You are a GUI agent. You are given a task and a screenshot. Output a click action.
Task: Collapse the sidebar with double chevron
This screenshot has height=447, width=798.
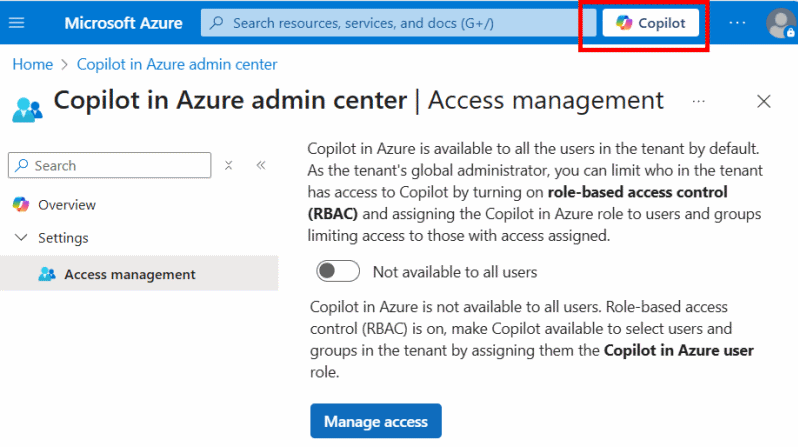point(261,165)
